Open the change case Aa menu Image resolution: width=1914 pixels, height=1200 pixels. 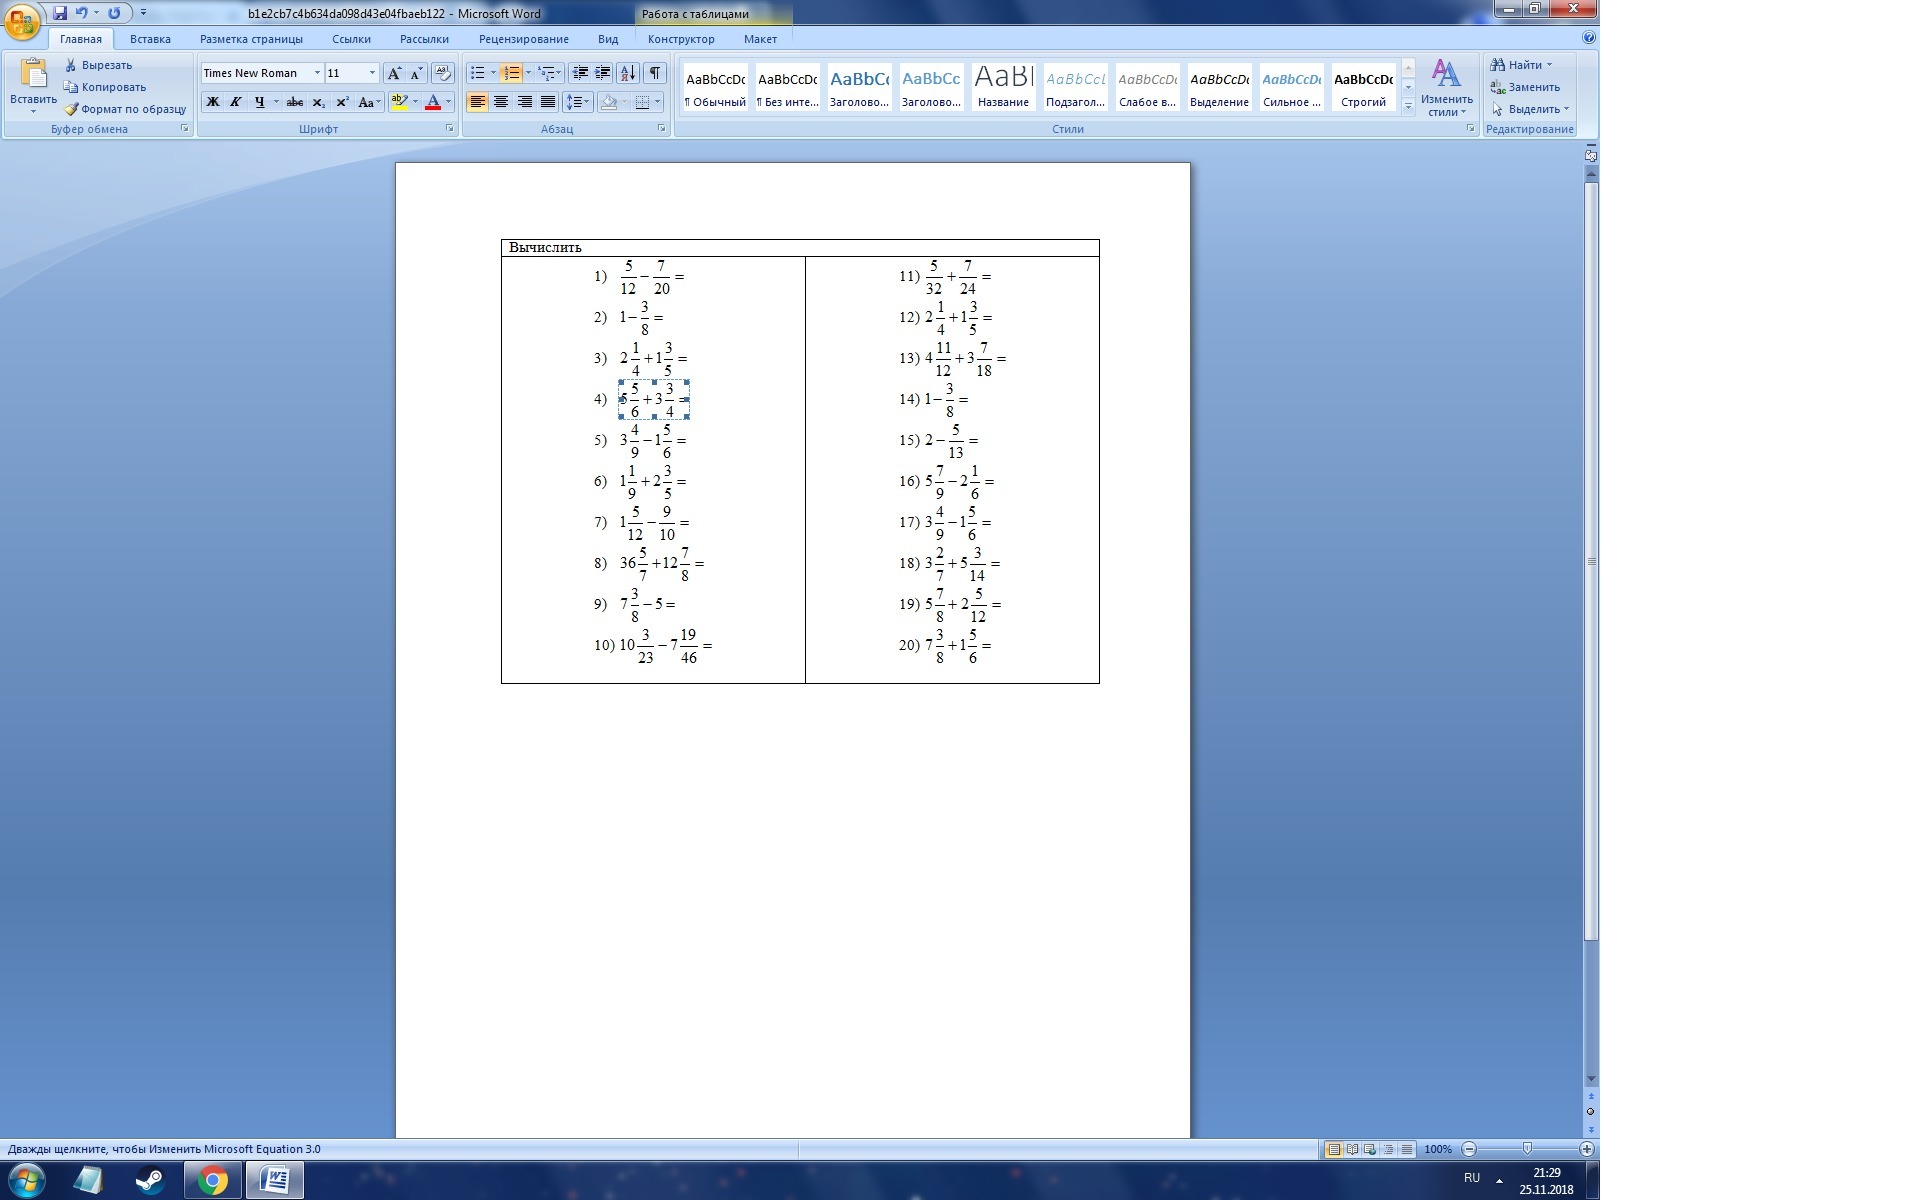[368, 102]
